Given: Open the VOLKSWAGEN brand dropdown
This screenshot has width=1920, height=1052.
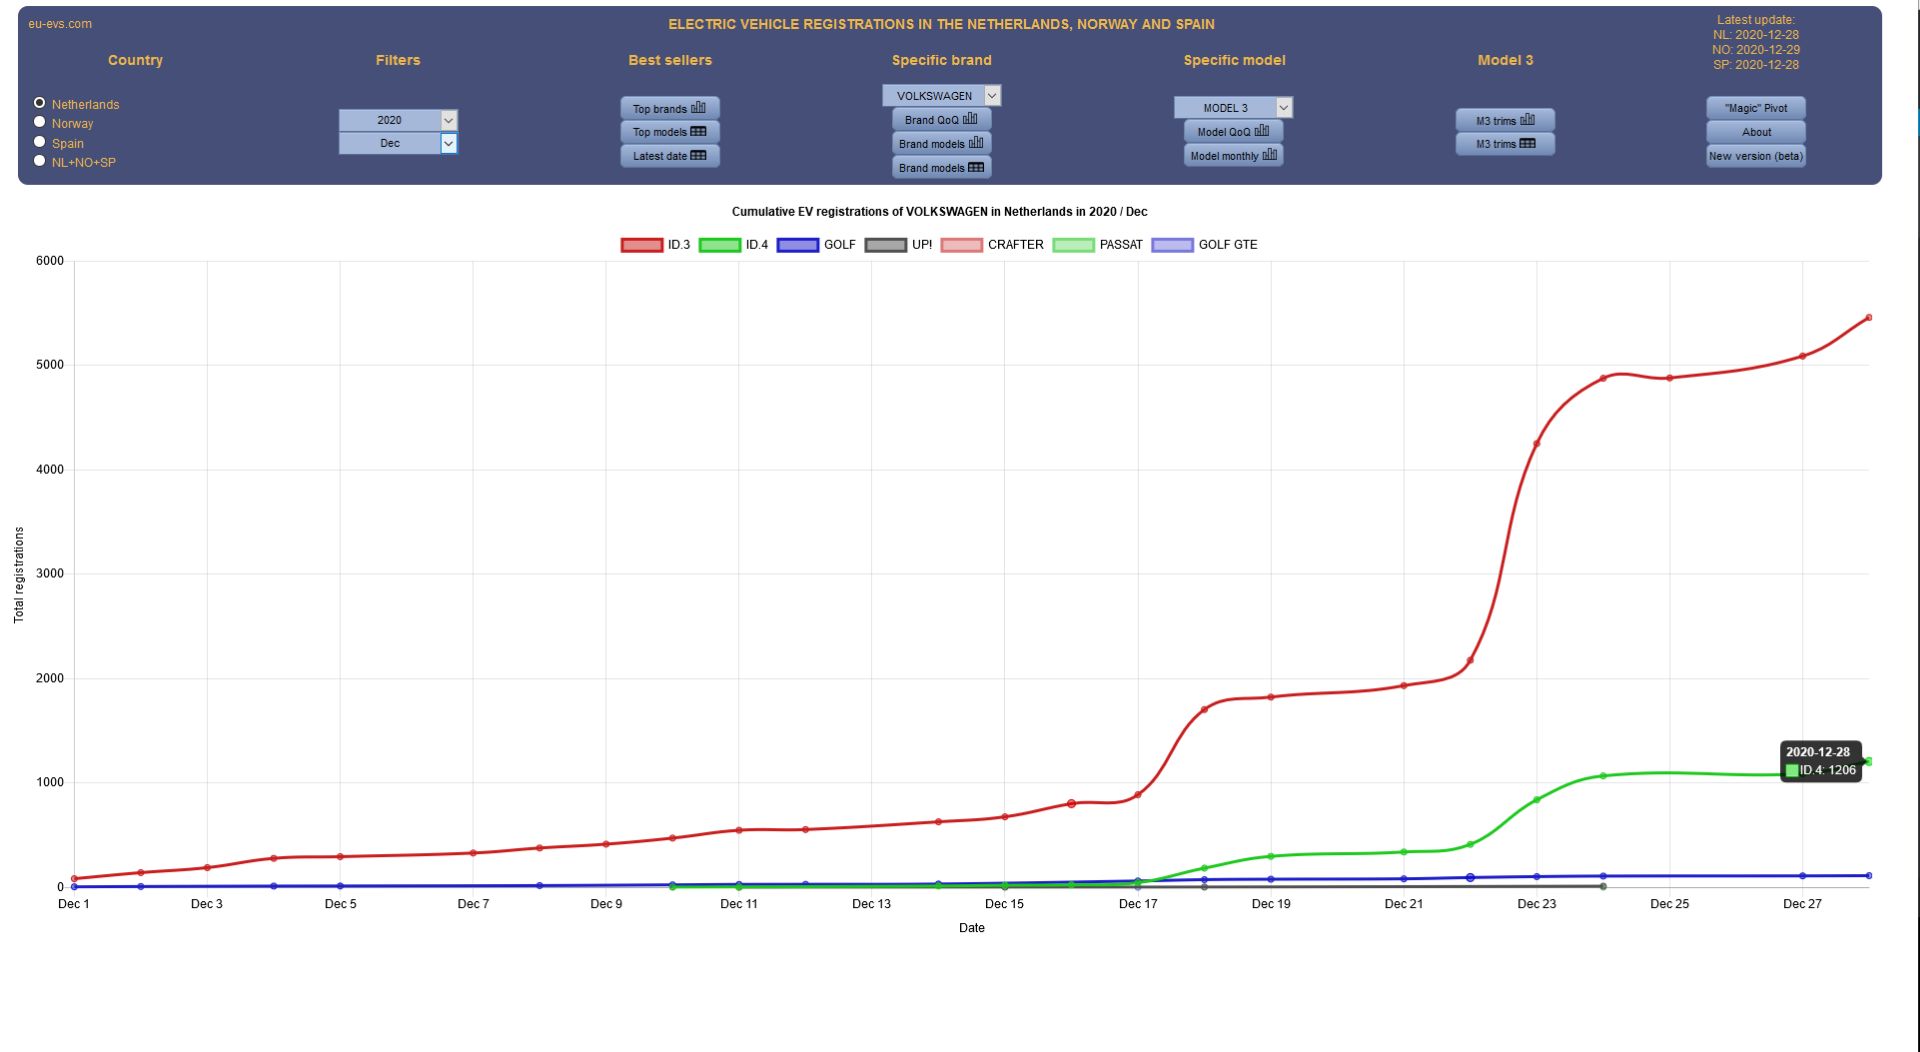Looking at the screenshot, I should 941,96.
